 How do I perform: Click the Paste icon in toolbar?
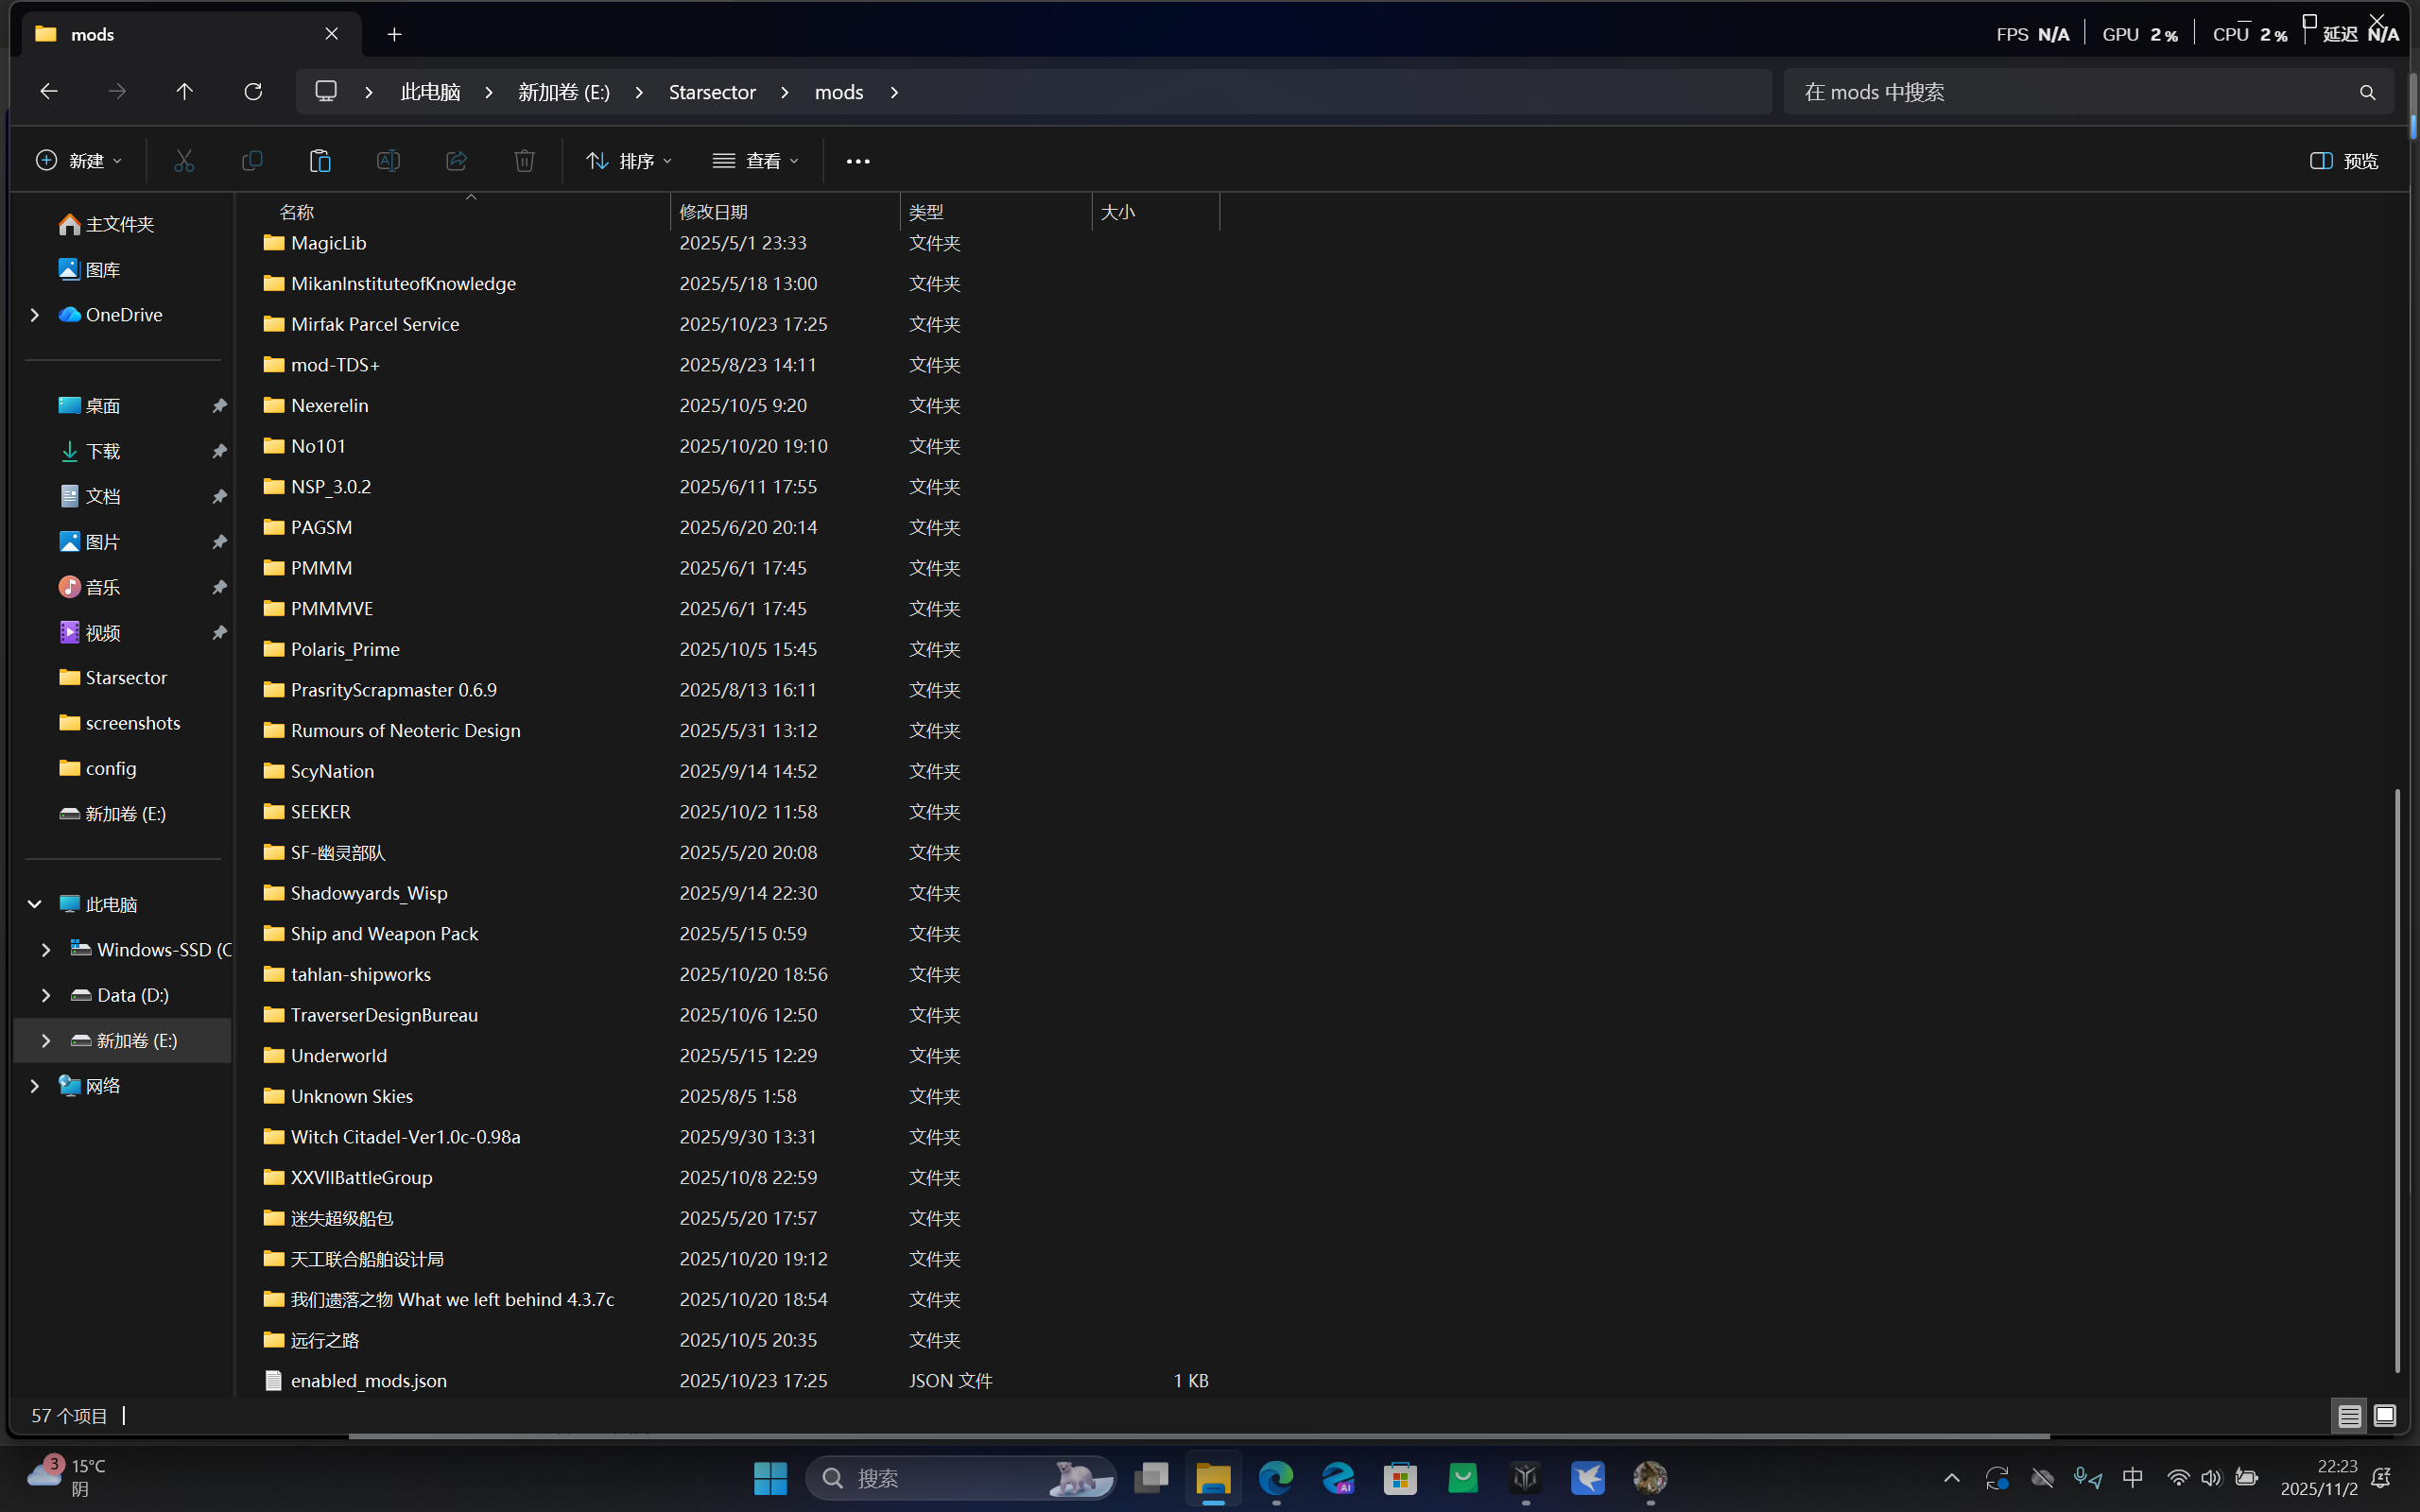click(320, 161)
